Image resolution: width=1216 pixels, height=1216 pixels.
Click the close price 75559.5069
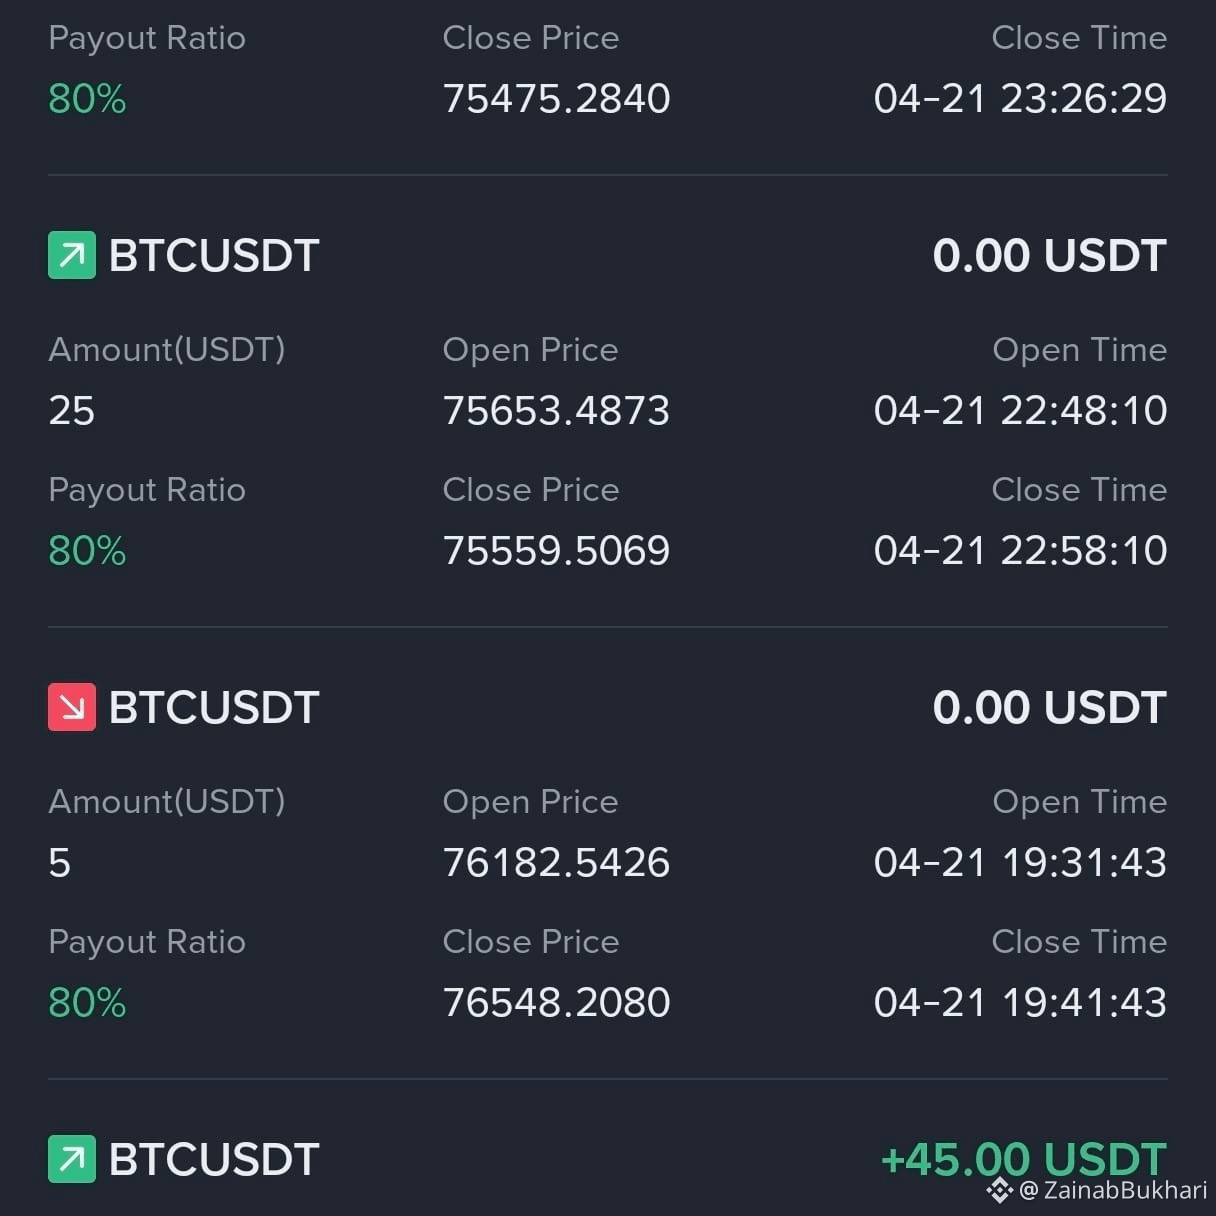tap(556, 550)
